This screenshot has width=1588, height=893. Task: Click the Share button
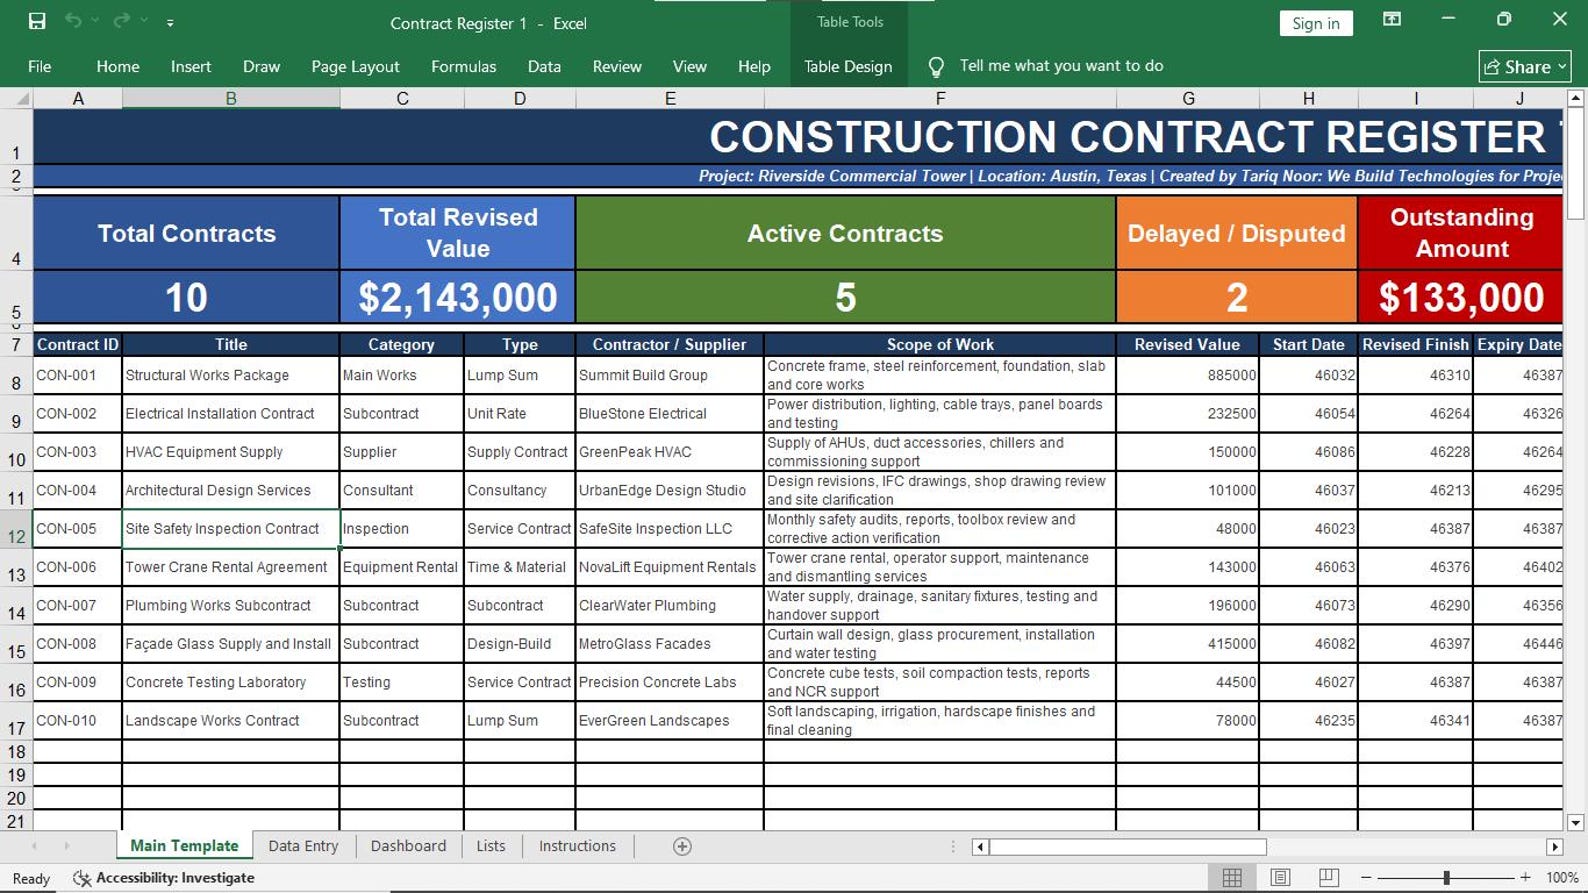[1524, 66]
